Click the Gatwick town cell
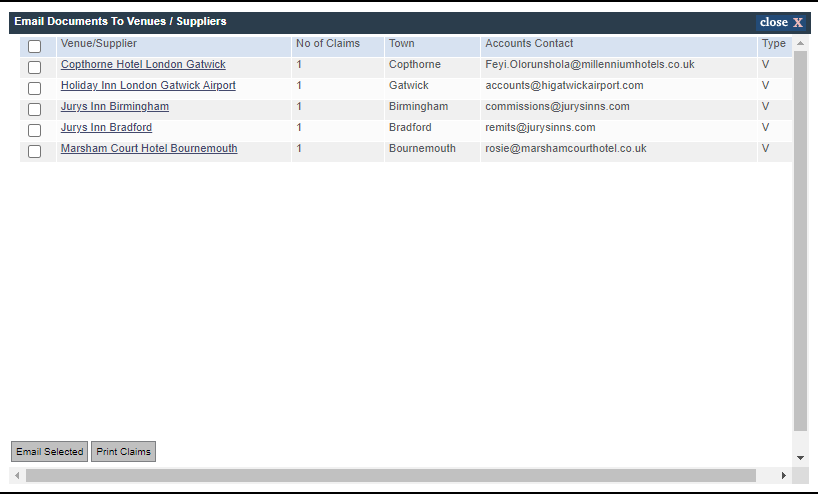 tap(432, 89)
